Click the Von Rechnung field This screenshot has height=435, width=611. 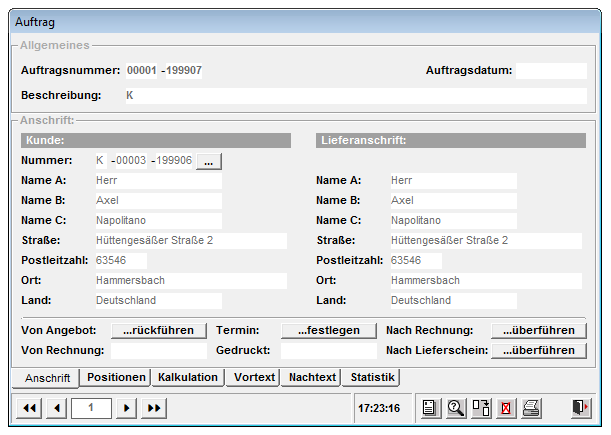tap(159, 351)
